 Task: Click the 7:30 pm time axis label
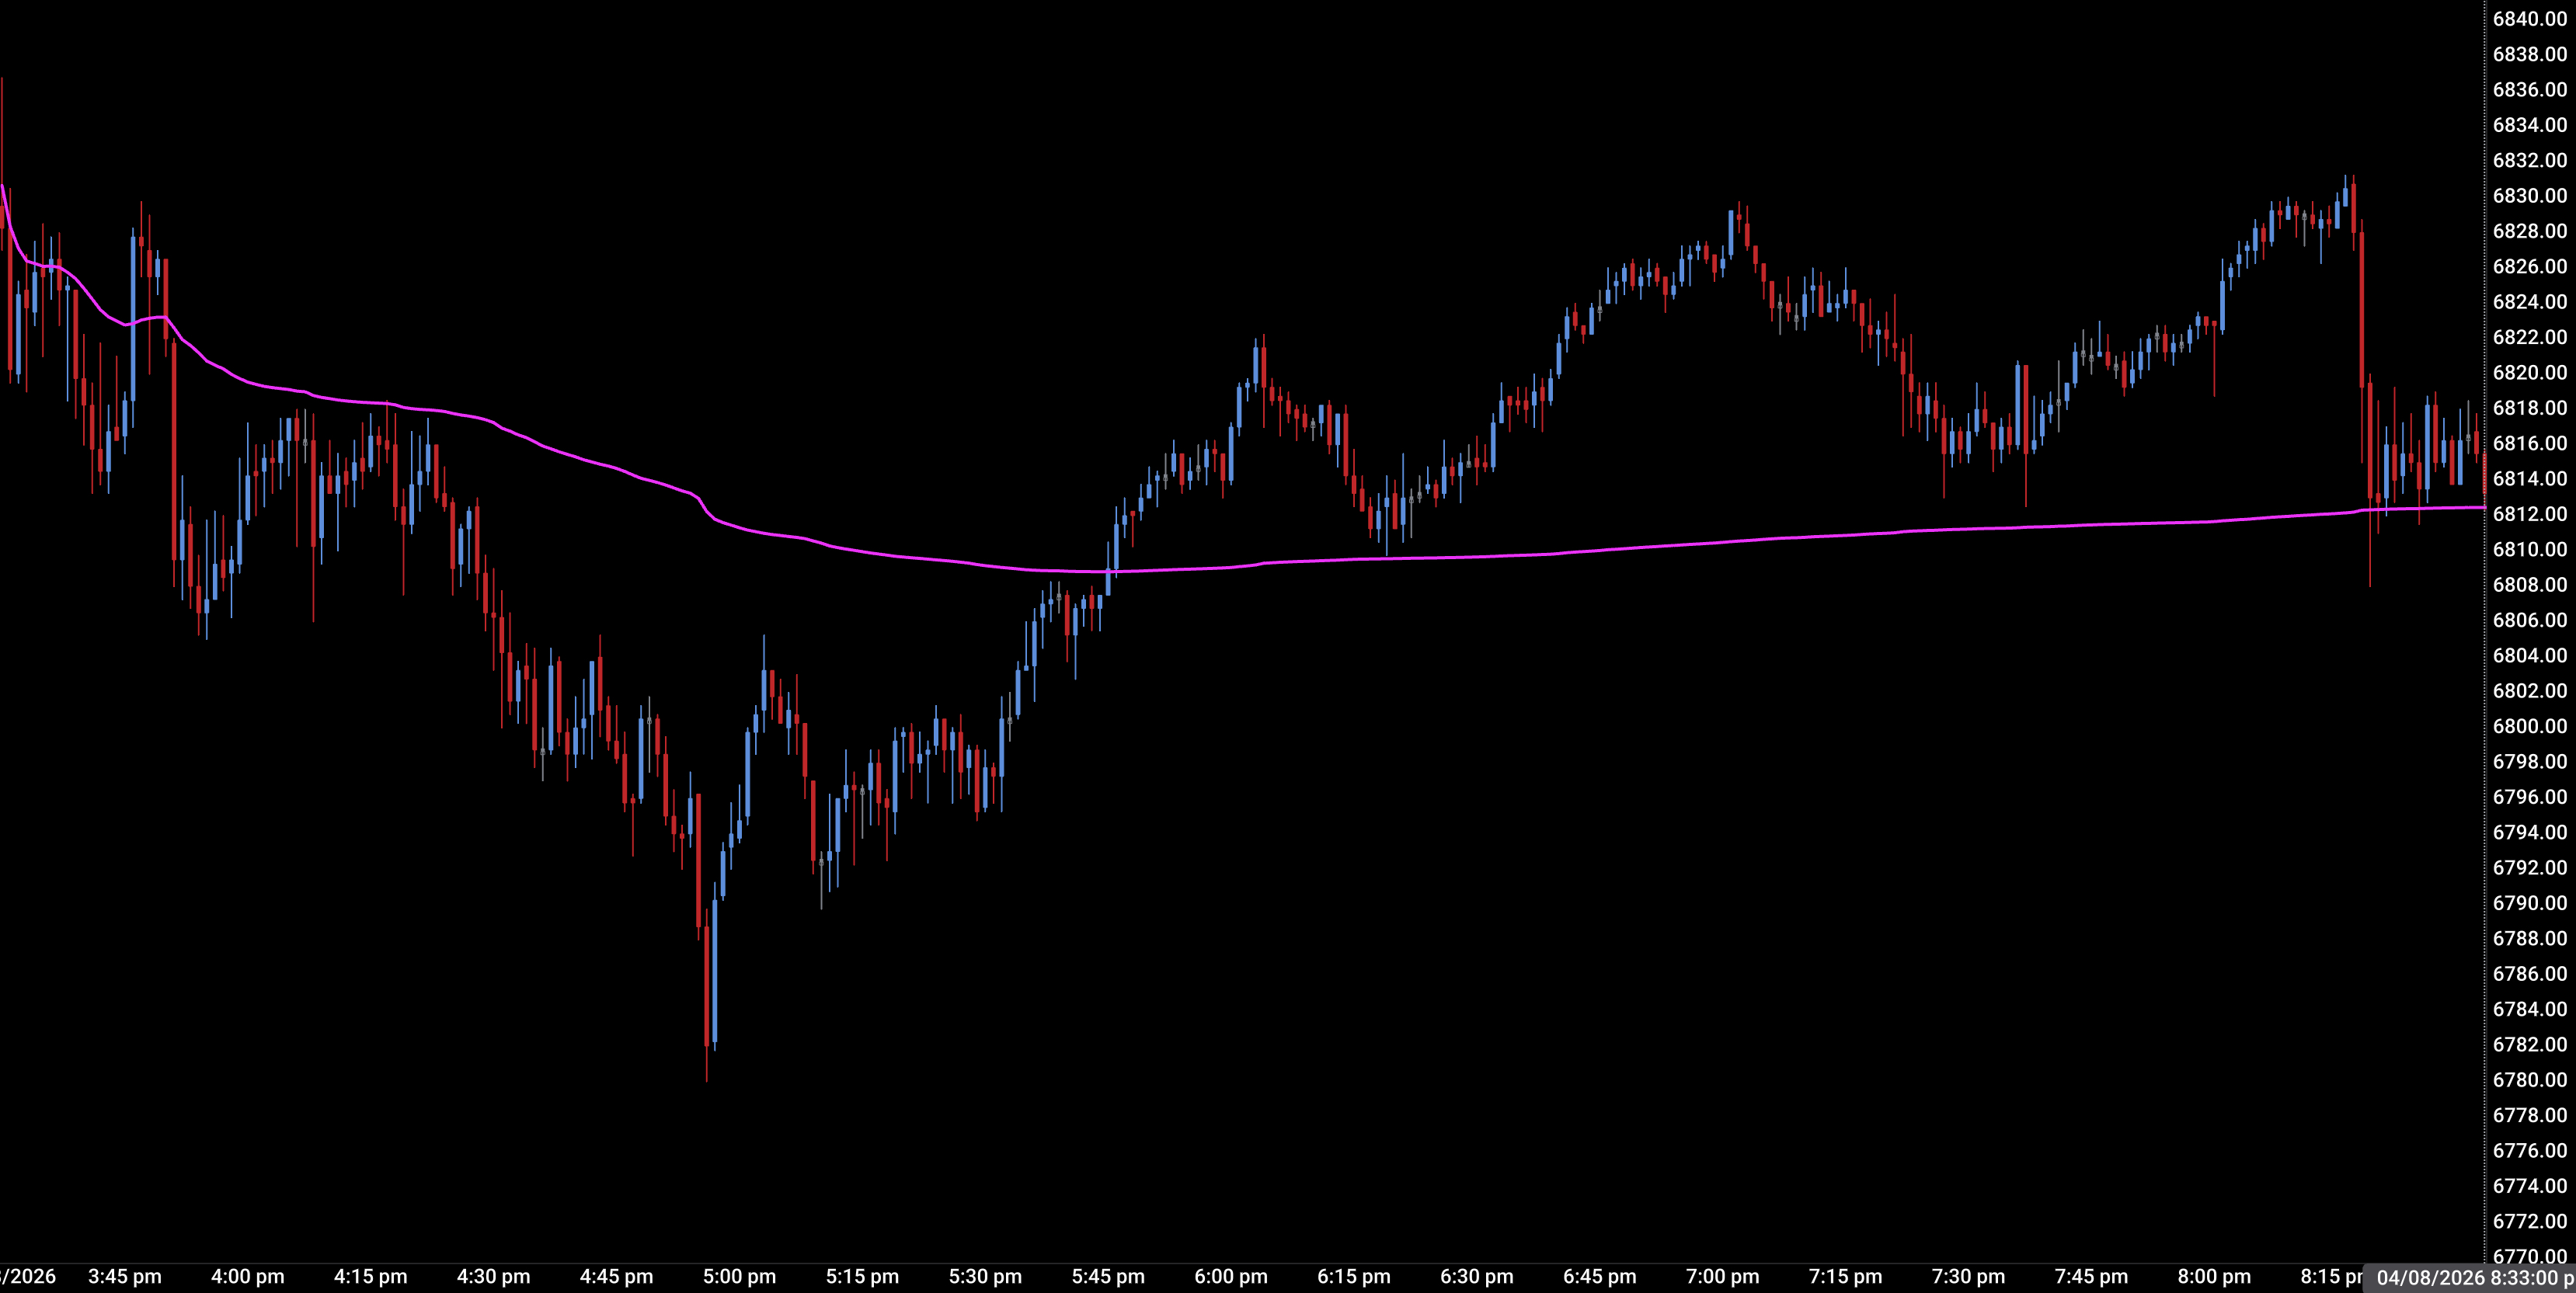click(1969, 1277)
